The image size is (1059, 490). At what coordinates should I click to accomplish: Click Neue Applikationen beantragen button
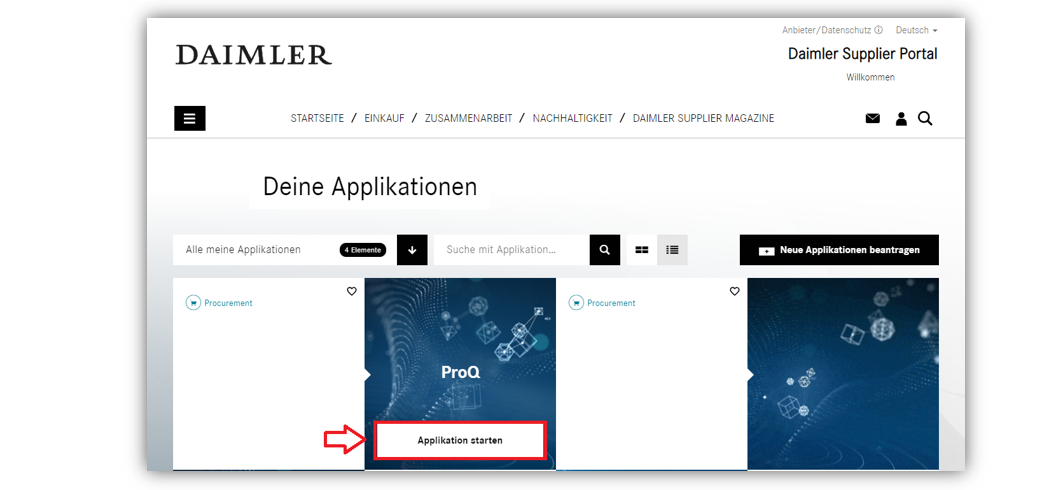839,250
